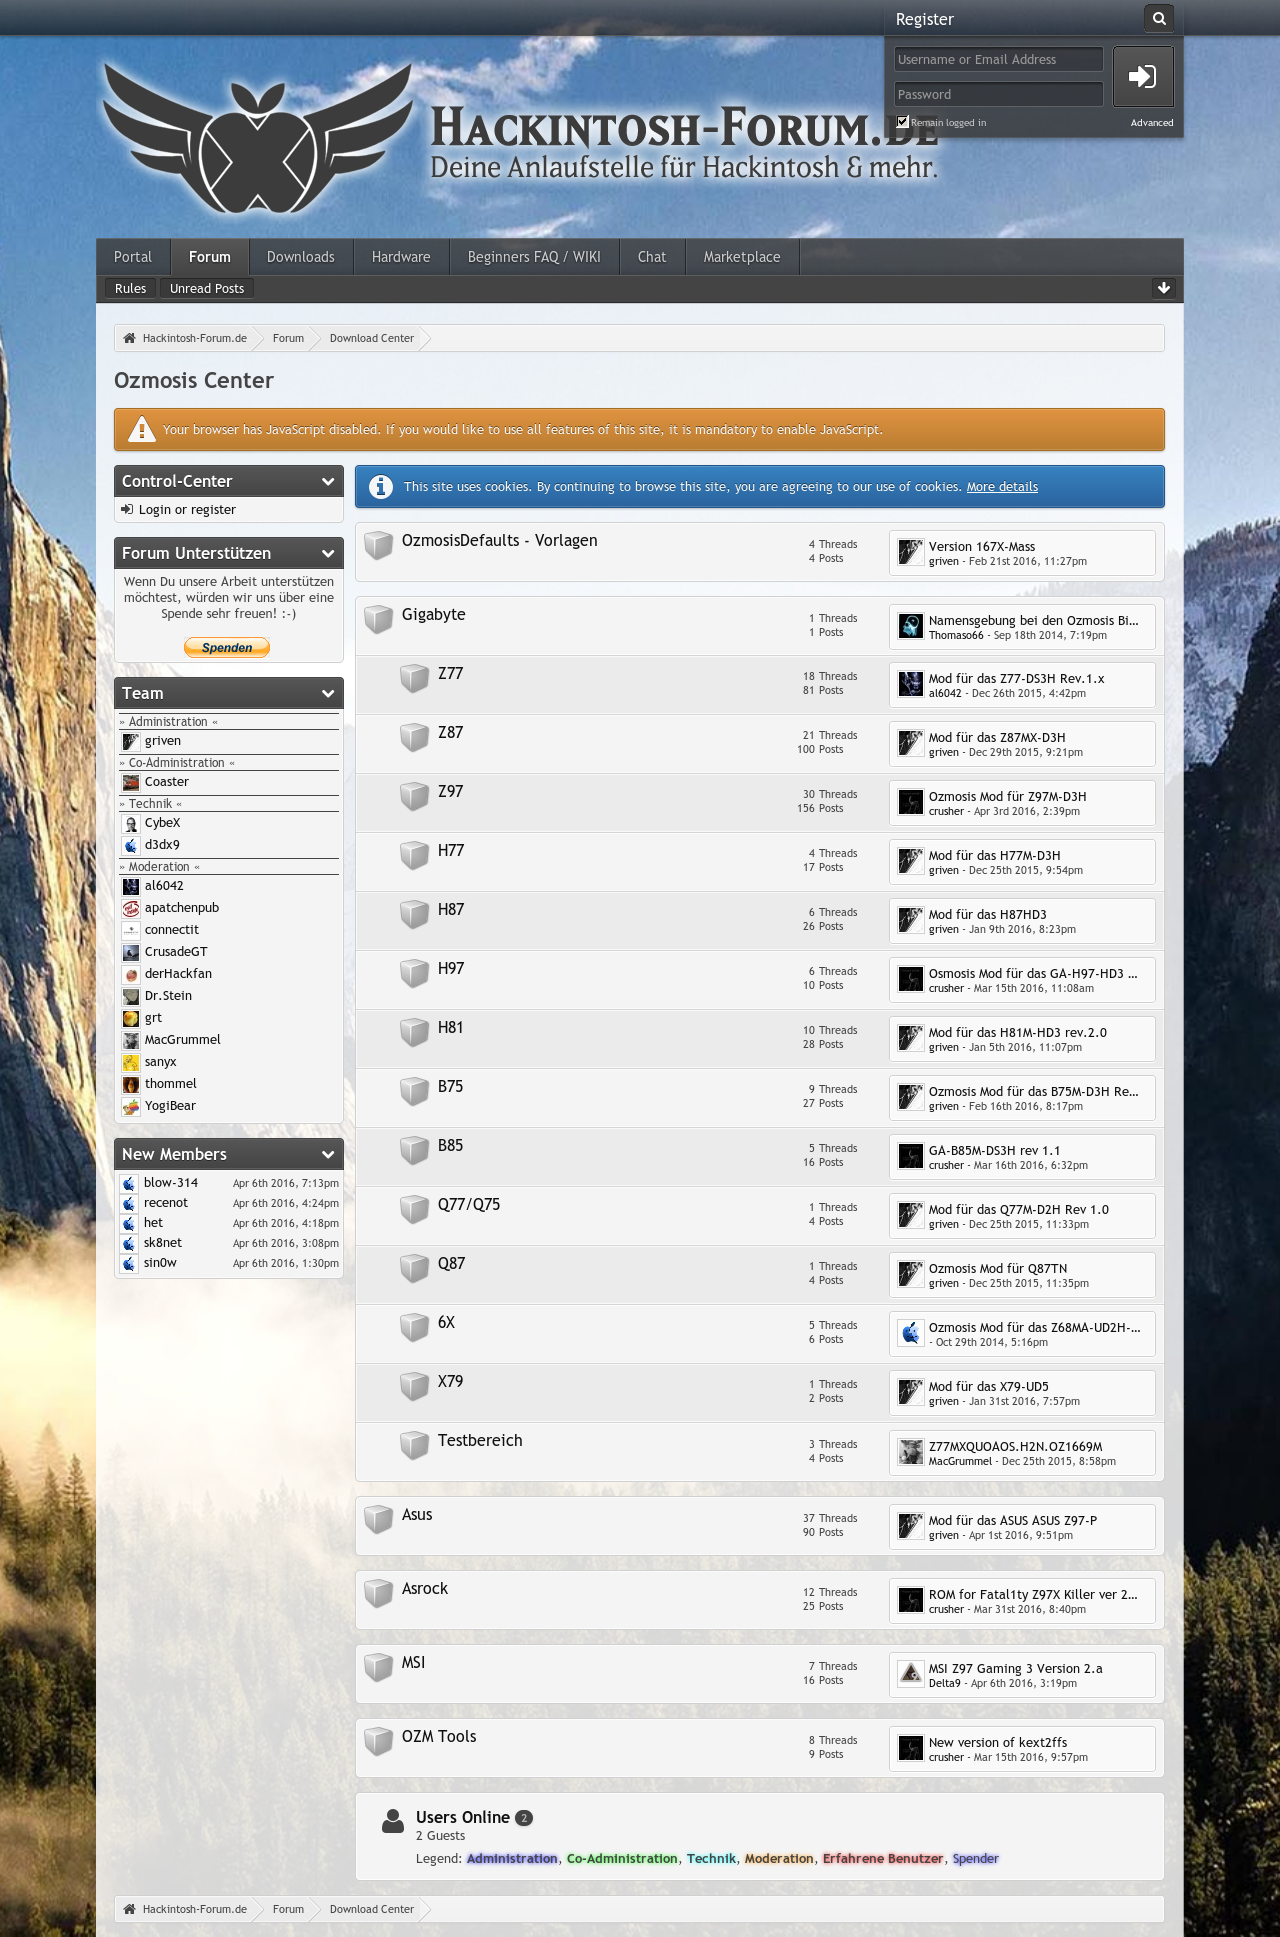Click avatar beside Namensgebung bei den Ozmosis post
Image resolution: width=1280 pixels, height=1937 pixels.
910,626
